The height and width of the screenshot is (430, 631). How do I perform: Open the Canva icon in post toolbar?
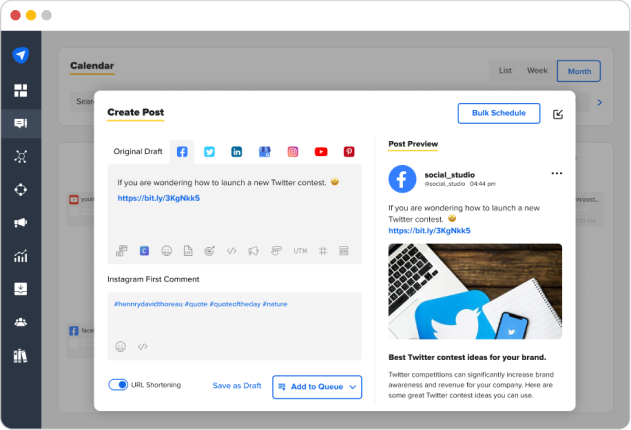[144, 251]
